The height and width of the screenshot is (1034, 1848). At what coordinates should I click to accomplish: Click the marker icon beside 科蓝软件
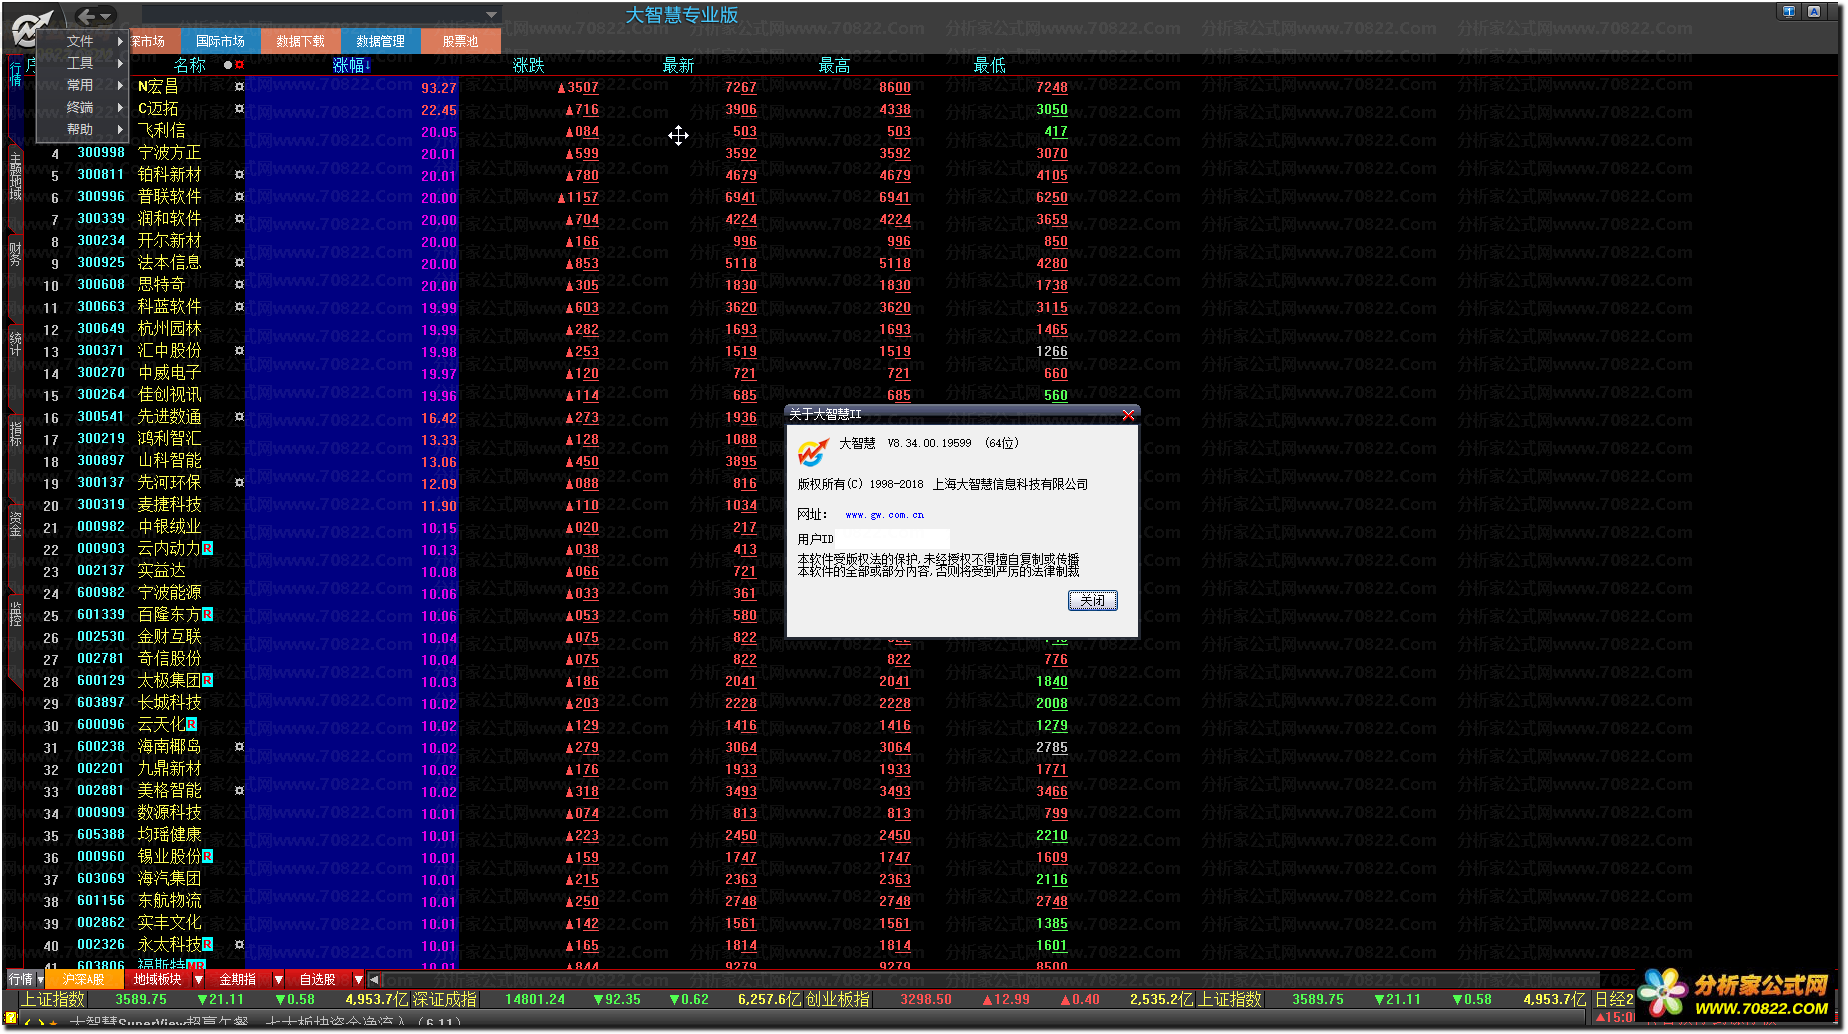[x=239, y=307]
